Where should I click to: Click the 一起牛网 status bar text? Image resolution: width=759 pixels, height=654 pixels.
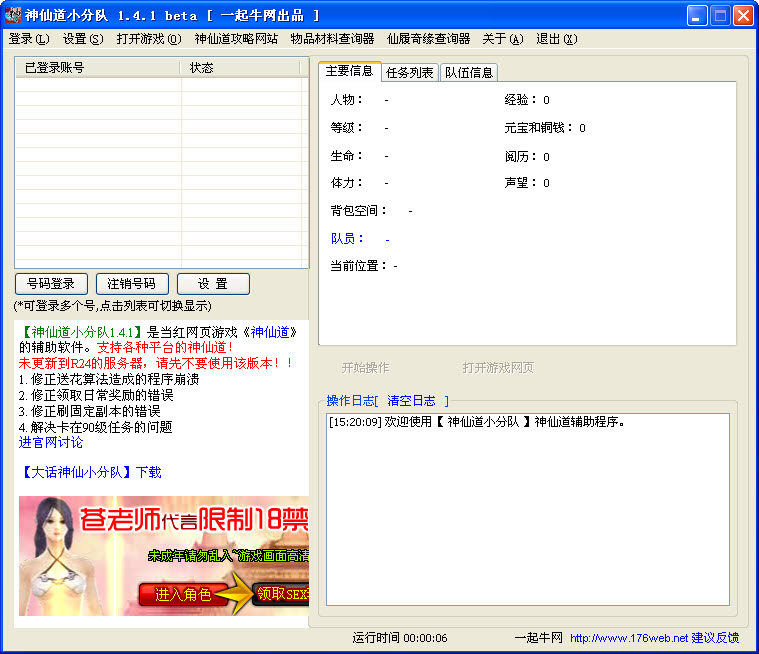coord(538,638)
